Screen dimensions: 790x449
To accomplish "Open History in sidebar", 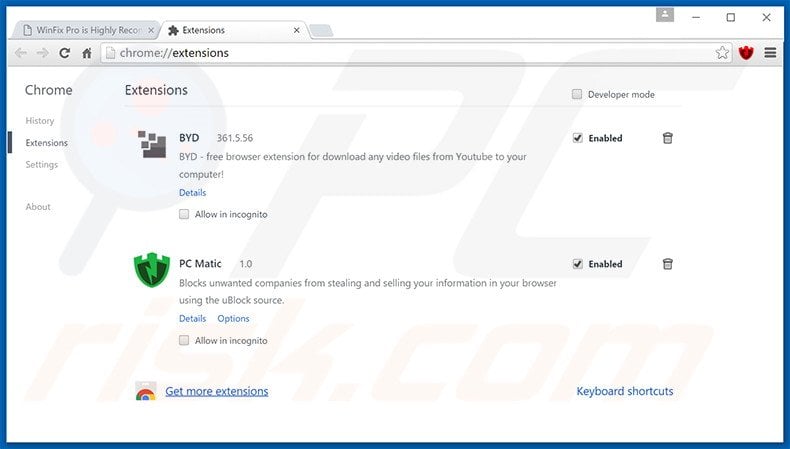I will coord(40,121).
